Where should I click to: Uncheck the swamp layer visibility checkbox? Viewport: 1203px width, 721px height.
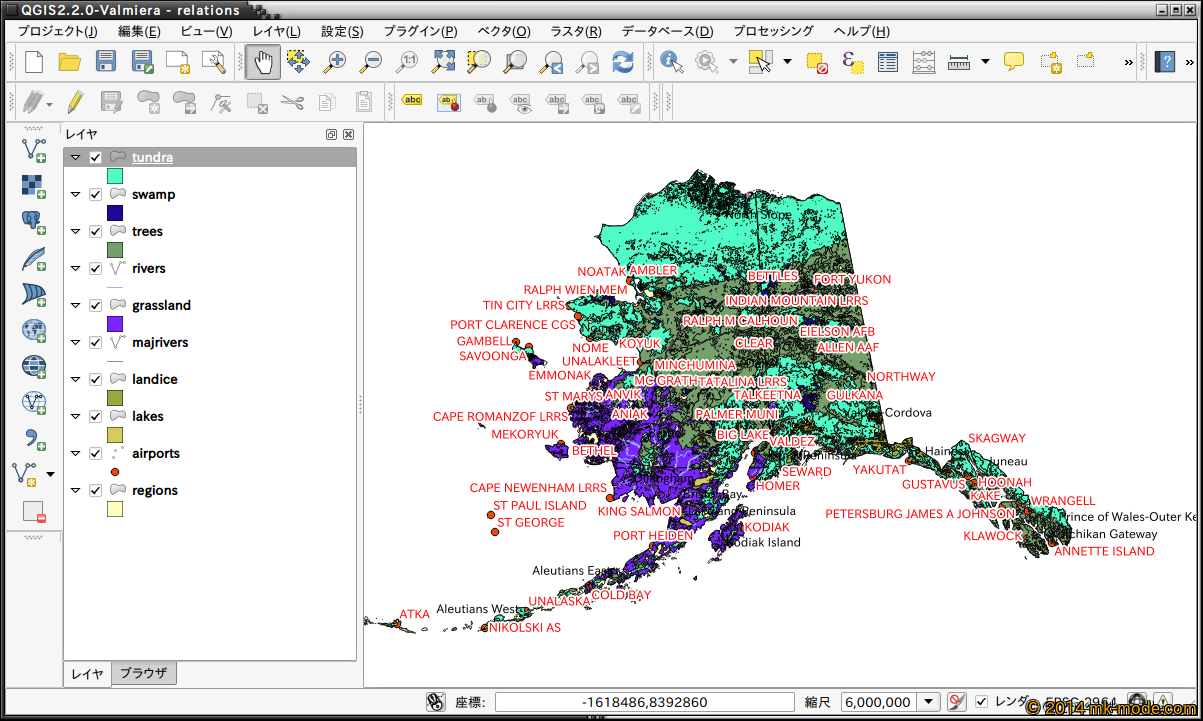tap(96, 195)
